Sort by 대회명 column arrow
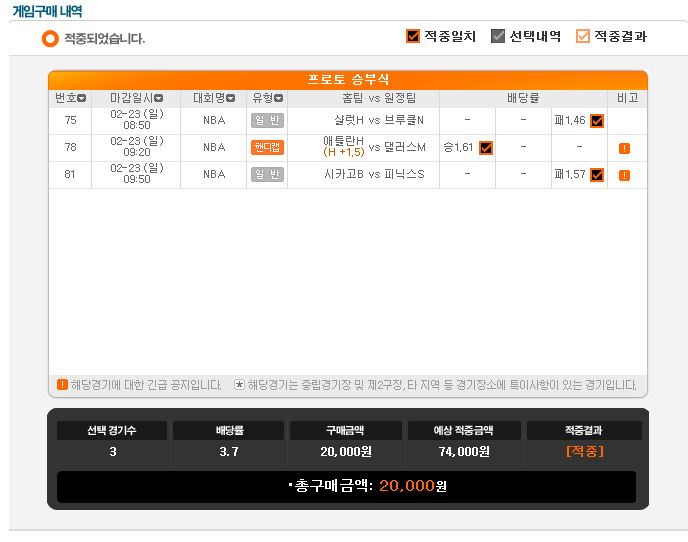 (230, 98)
